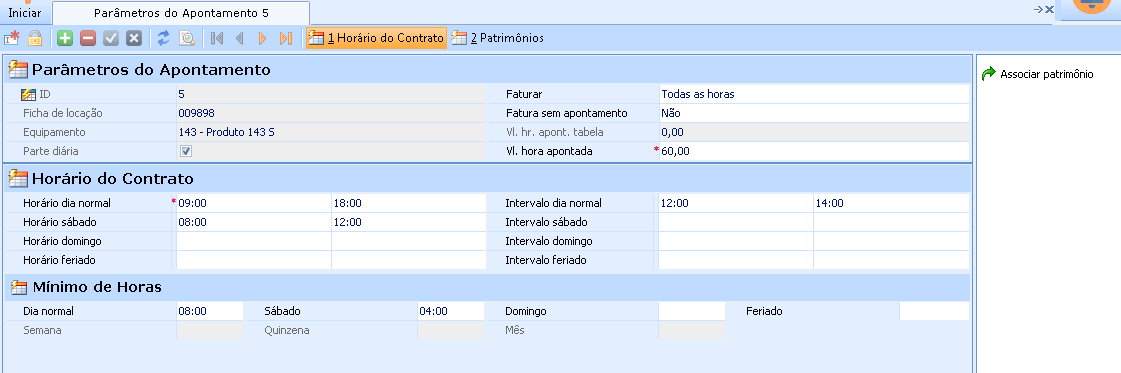
Task: Toggle the Parte diária checkbox
Action: pyautogui.click(x=186, y=151)
